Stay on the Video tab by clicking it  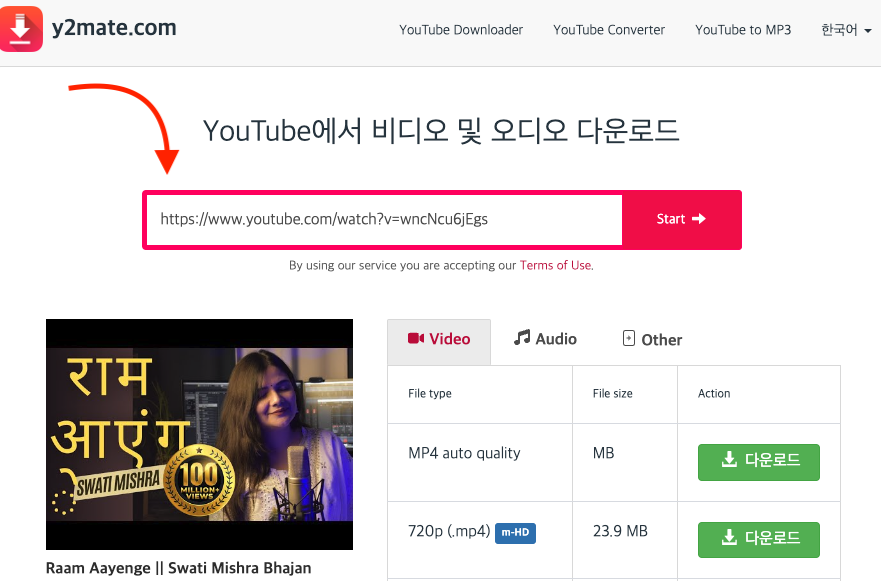tap(438, 339)
